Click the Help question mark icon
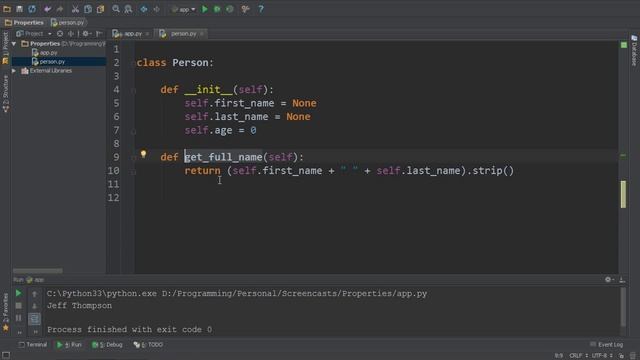The width and height of the screenshot is (640, 360). (261, 9)
